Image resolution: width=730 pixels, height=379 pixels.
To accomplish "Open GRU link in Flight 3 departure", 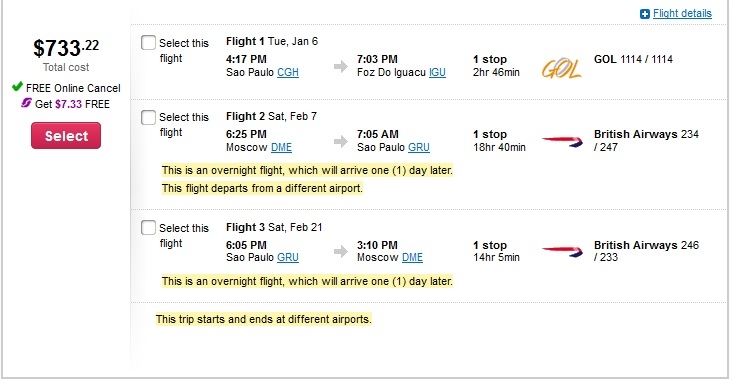I will tap(288, 257).
